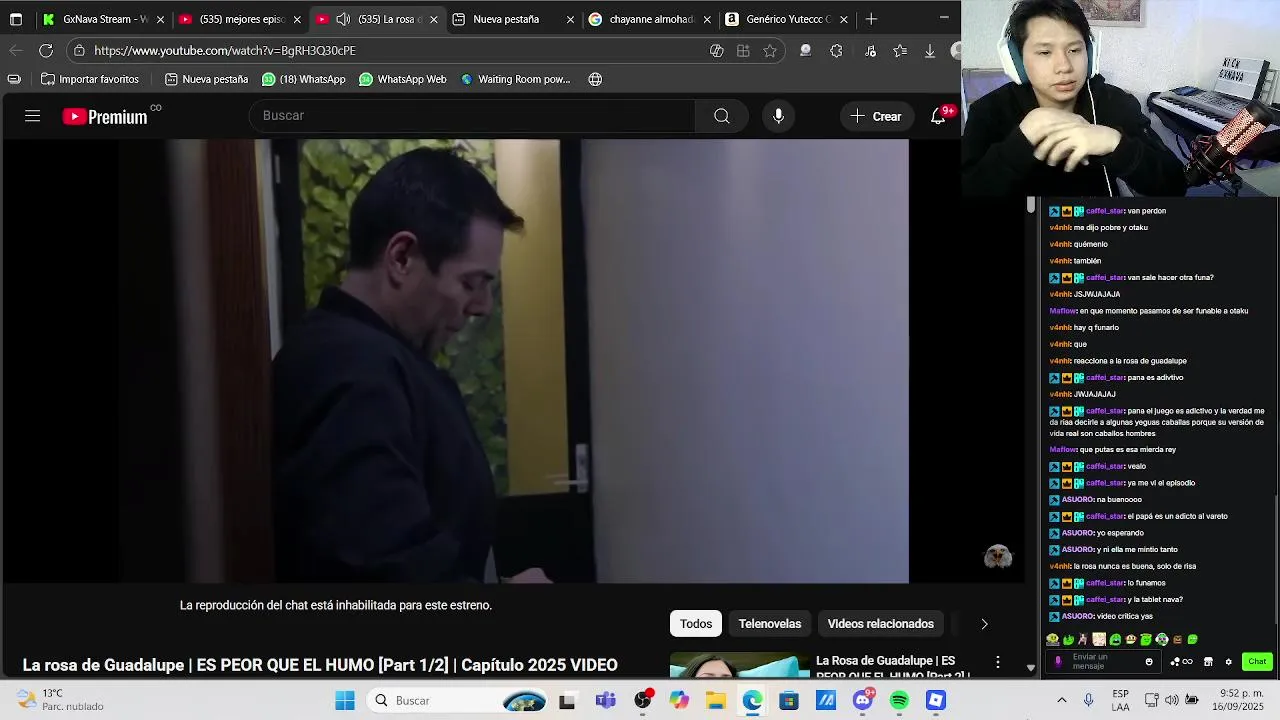Open La Rosa de Guadalupe suggested video thumbnail
This screenshot has height=720, width=1280.
tap(740, 666)
